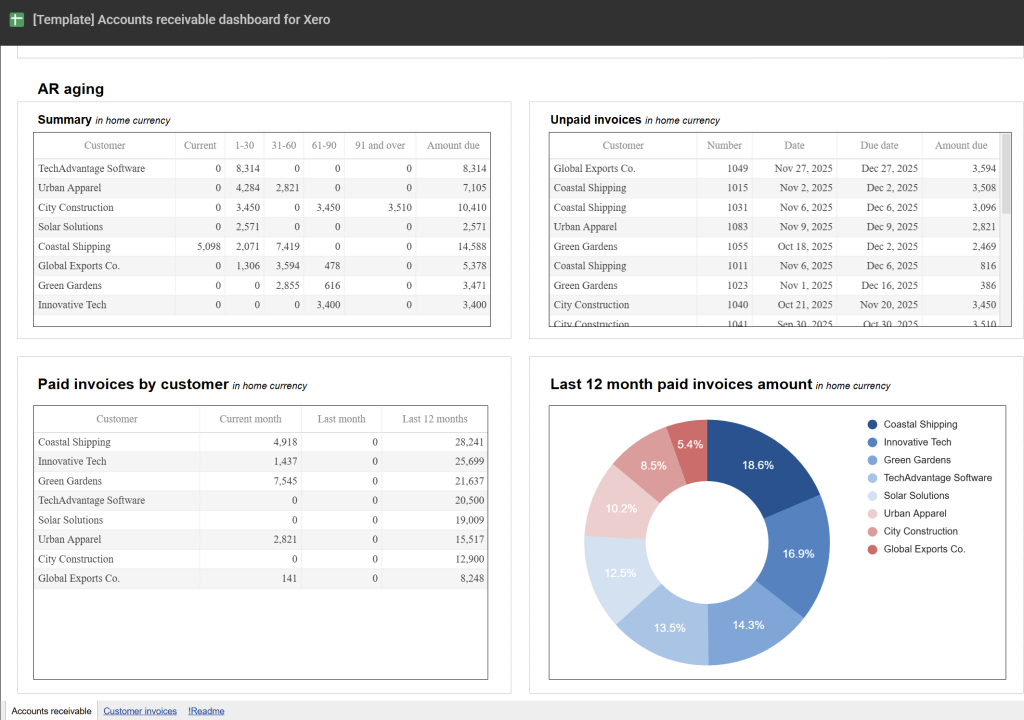Select TechAdvantage Software in Summary table
This screenshot has height=720, width=1024.
click(x=91, y=169)
